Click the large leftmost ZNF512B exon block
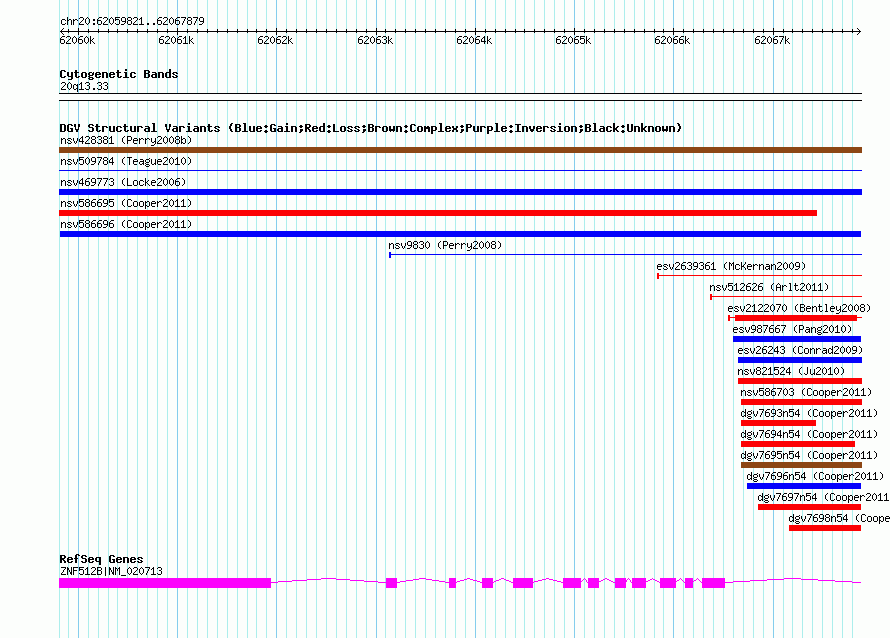Image resolution: width=890 pixels, height=638 pixels. pyautogui.click(x=165, y=583)
